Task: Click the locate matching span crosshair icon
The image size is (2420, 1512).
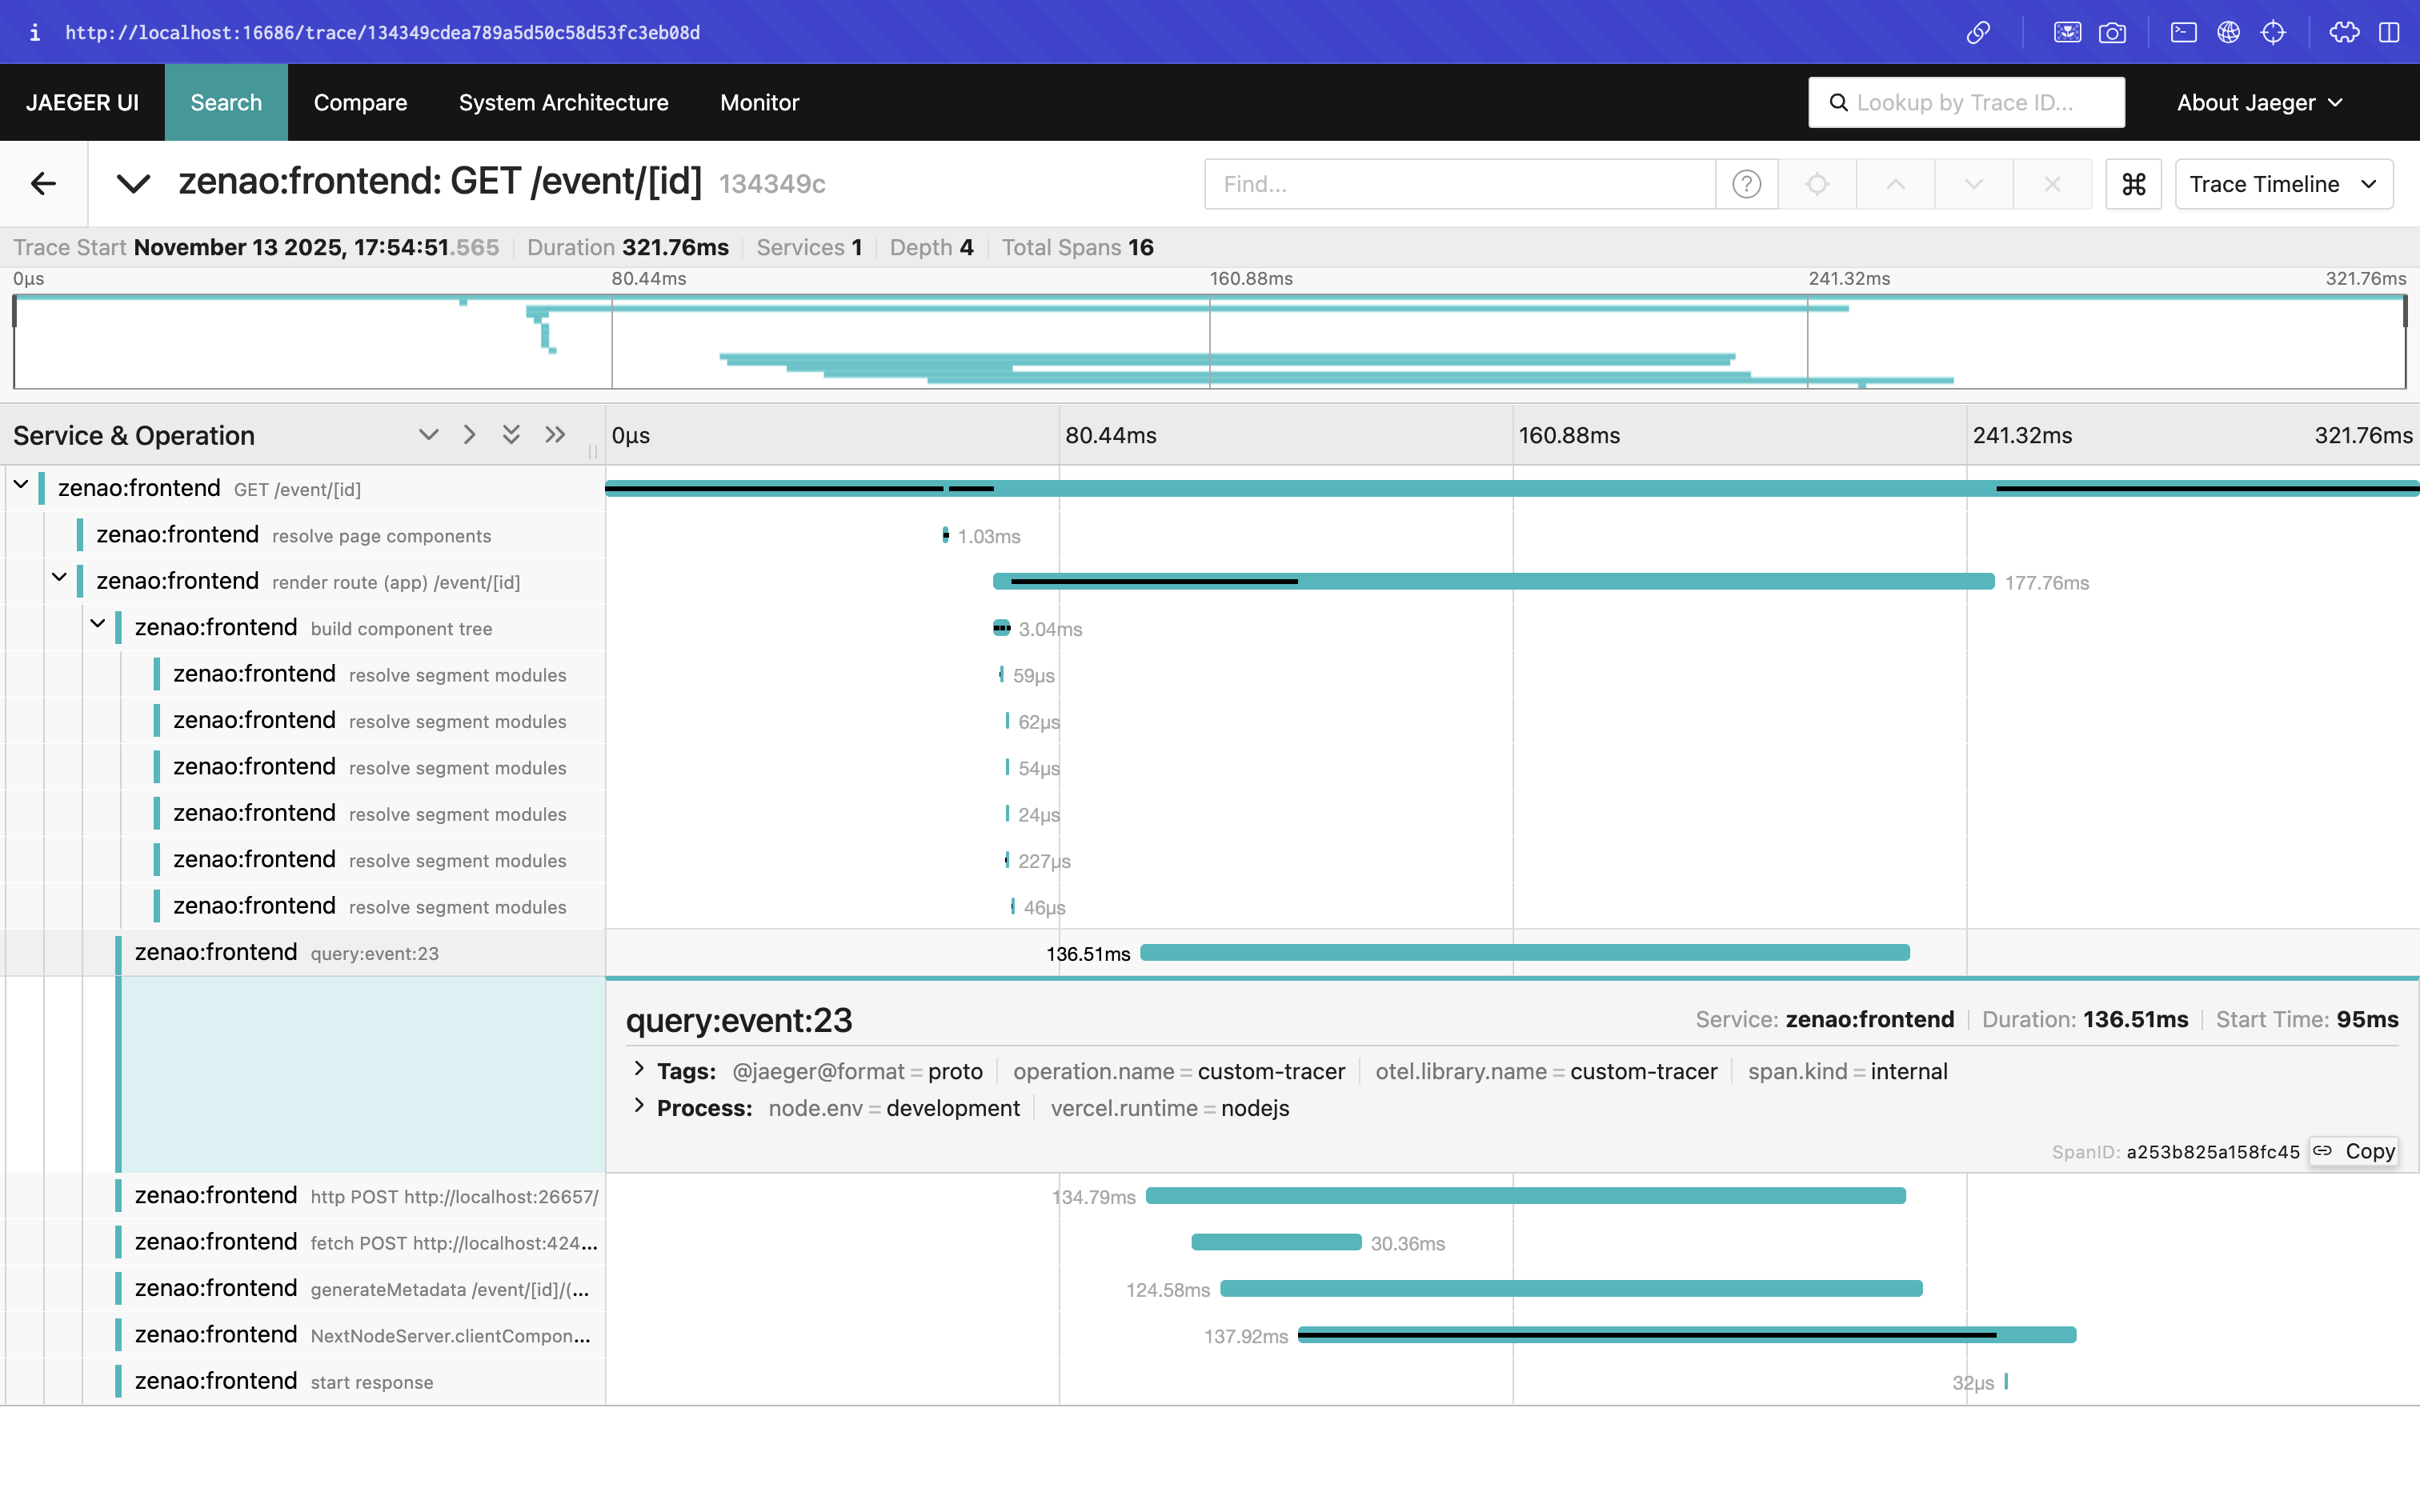Action: coord(1817,184)
